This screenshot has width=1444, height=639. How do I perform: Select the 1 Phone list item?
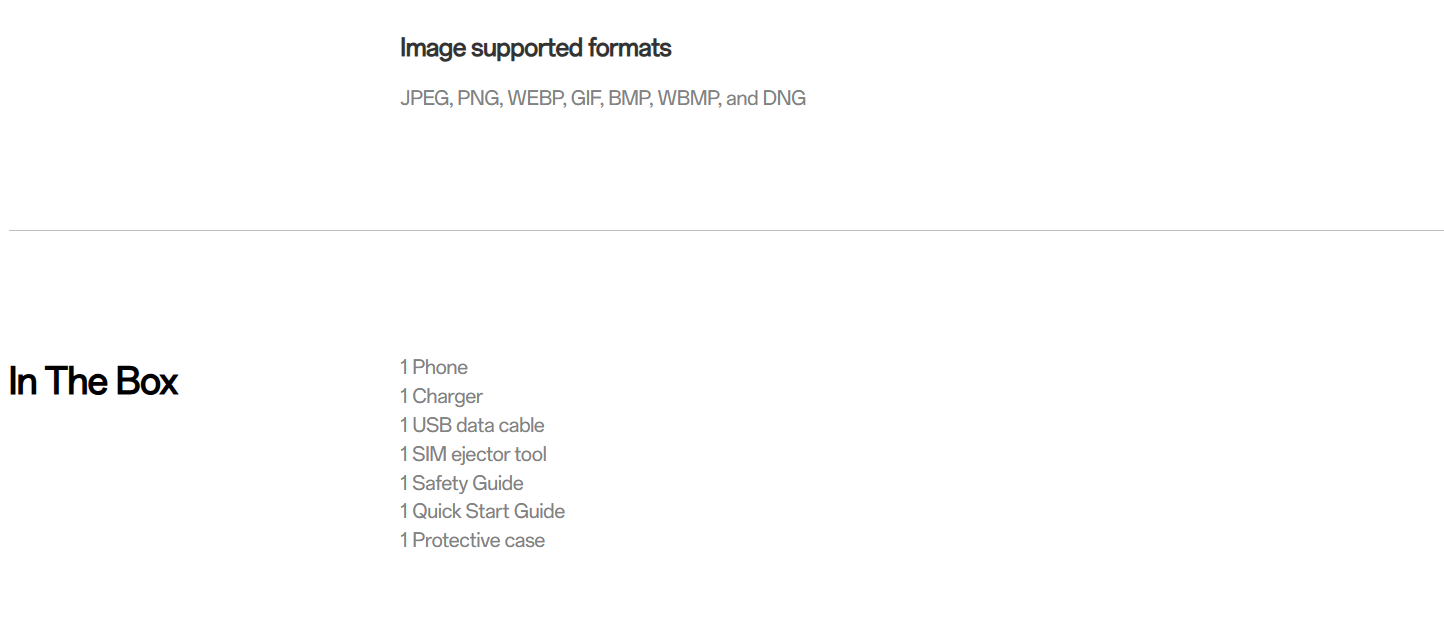[x=434, y=367]
